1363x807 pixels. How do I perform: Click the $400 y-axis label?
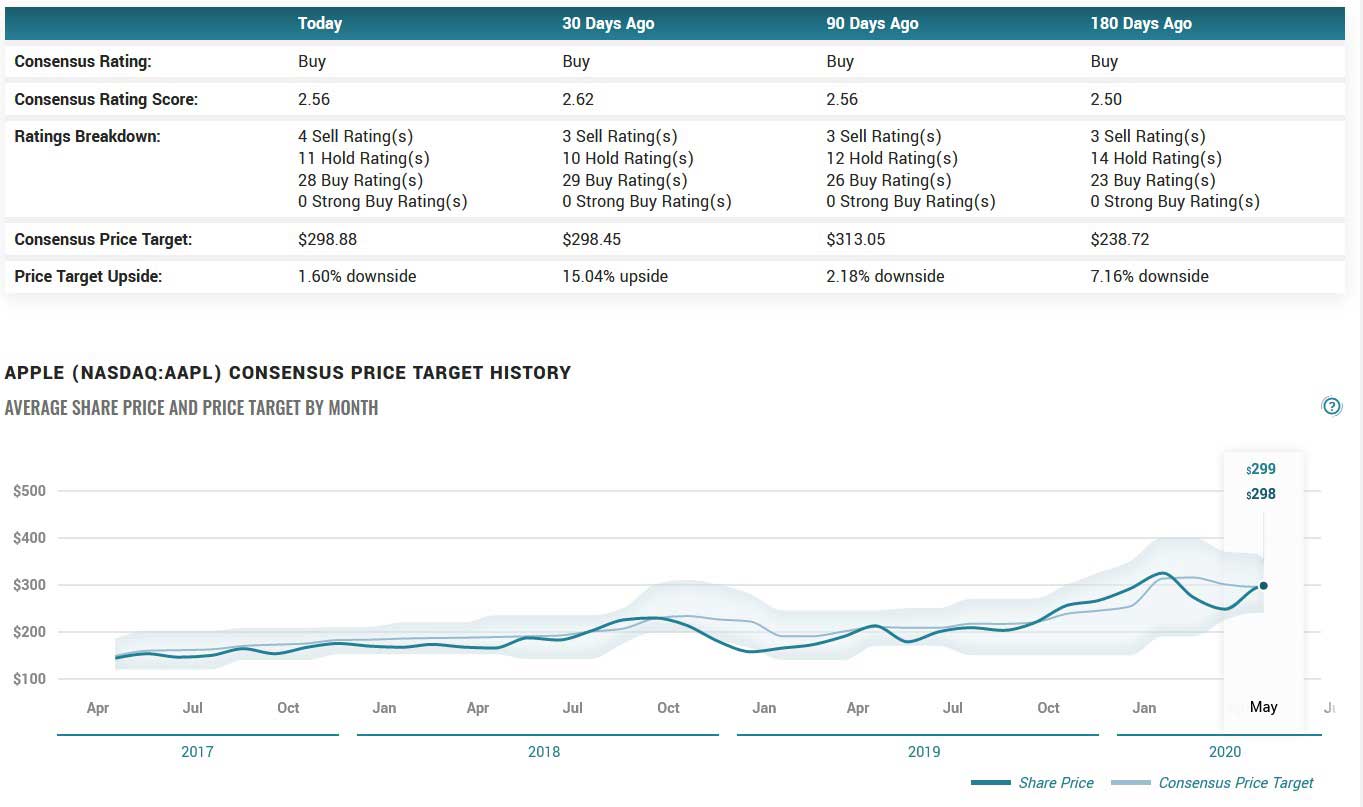tap(30, 538)
